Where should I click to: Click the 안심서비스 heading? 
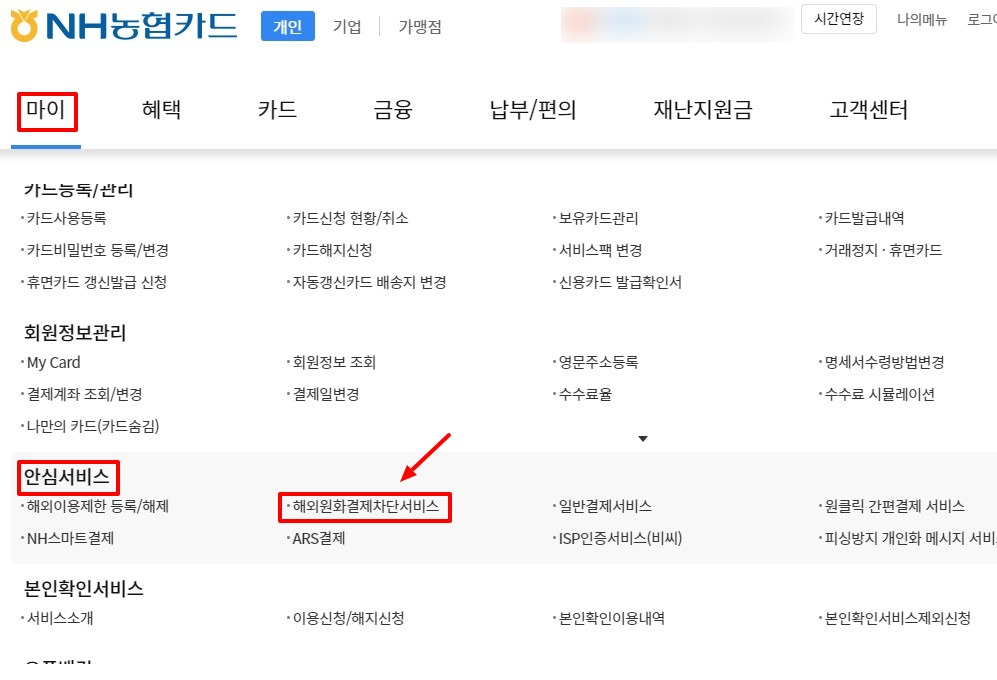click(67, 476)
